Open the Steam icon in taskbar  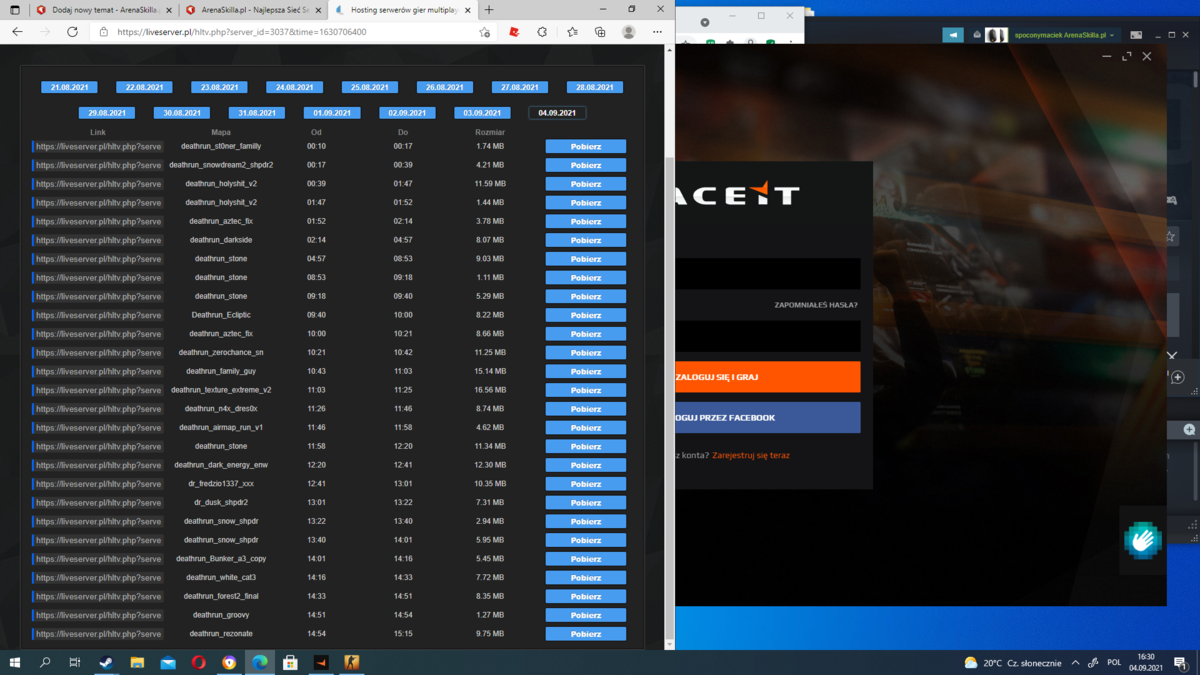coord(106,662)
